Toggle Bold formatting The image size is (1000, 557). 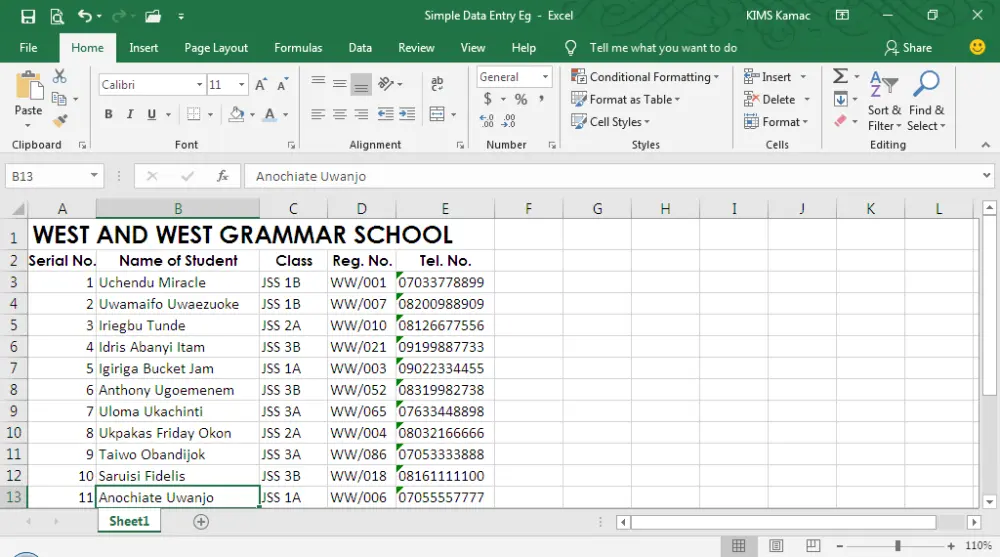pos(108,114)
